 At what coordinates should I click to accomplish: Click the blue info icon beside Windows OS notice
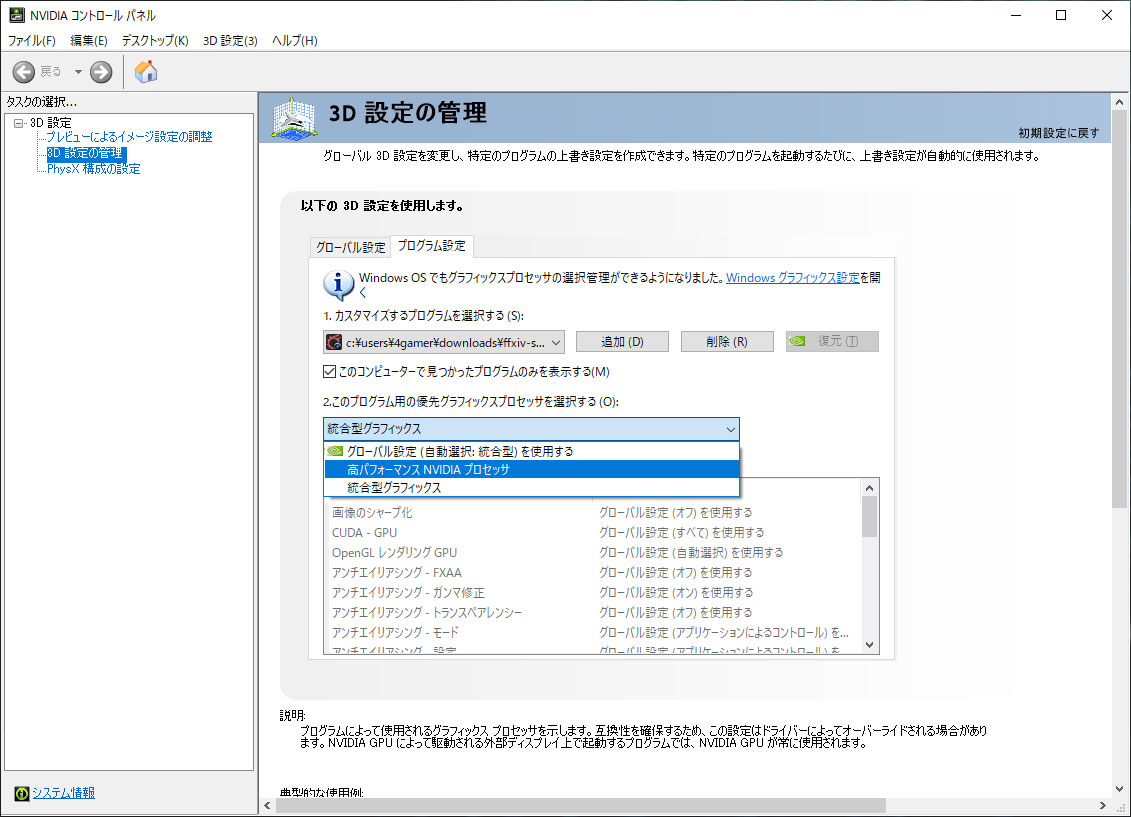338,285
